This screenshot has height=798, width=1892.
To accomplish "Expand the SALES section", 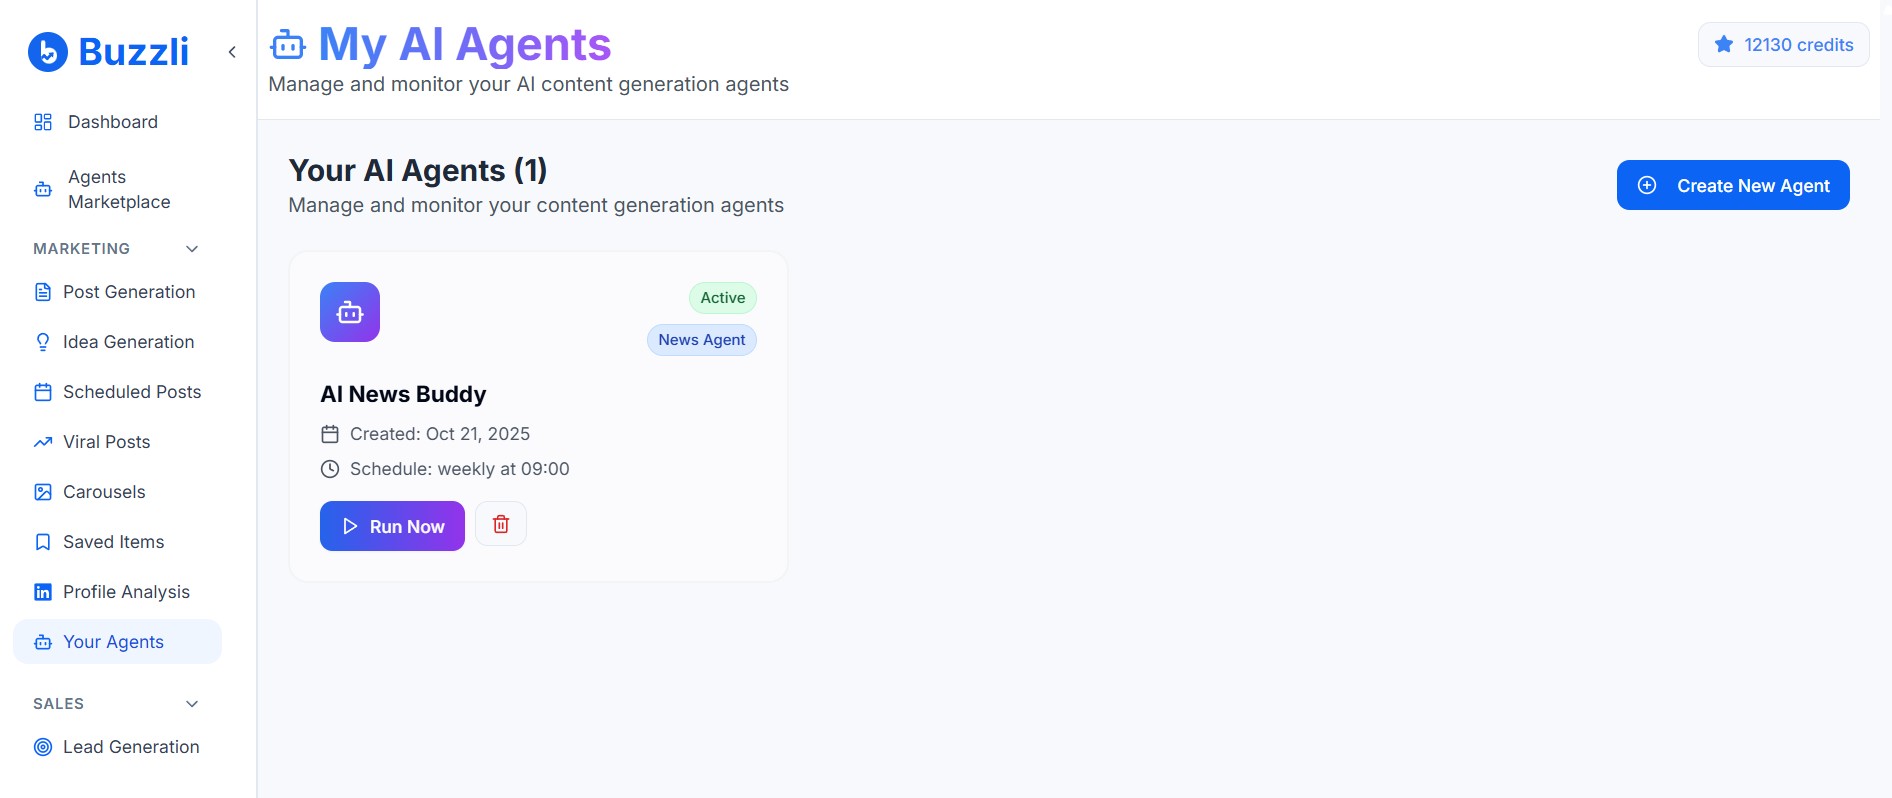I will click(191, 703).
